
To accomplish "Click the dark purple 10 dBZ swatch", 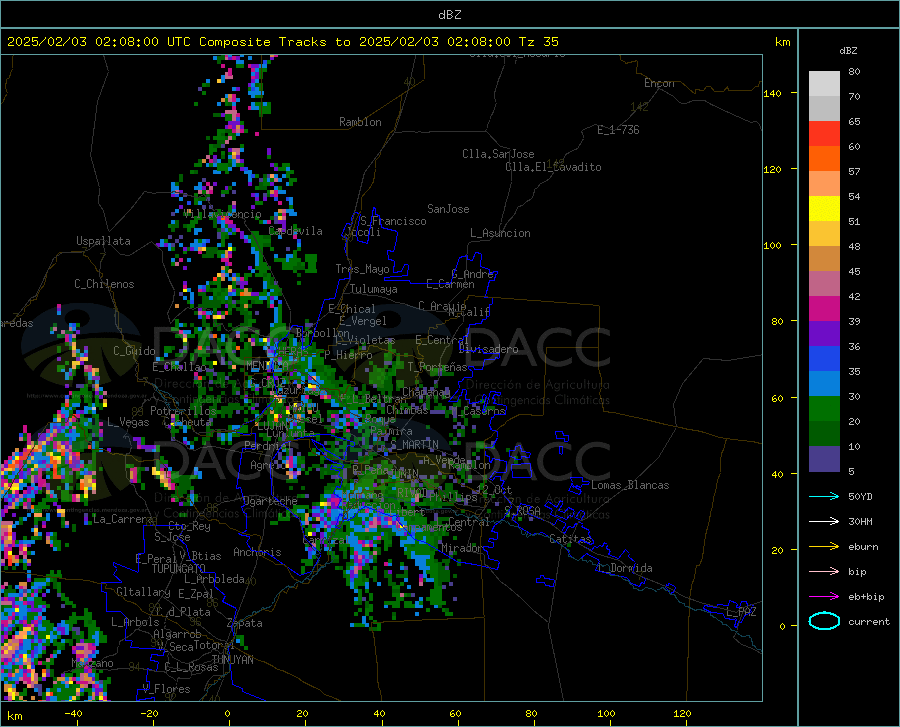I will click(x=824, y=459).
